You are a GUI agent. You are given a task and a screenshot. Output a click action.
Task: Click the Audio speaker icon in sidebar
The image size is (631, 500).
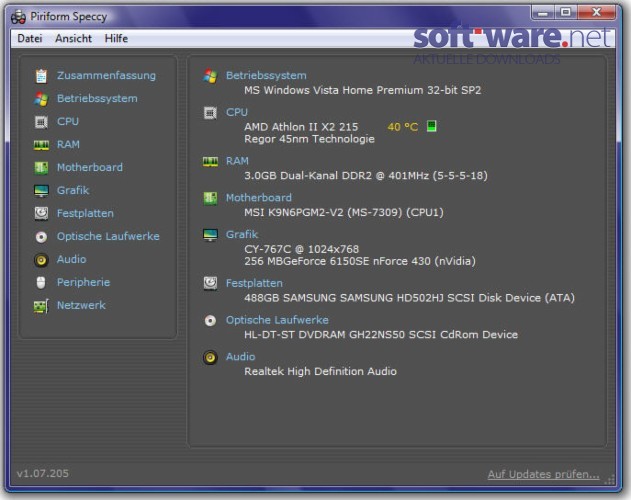tap(41, 260)
